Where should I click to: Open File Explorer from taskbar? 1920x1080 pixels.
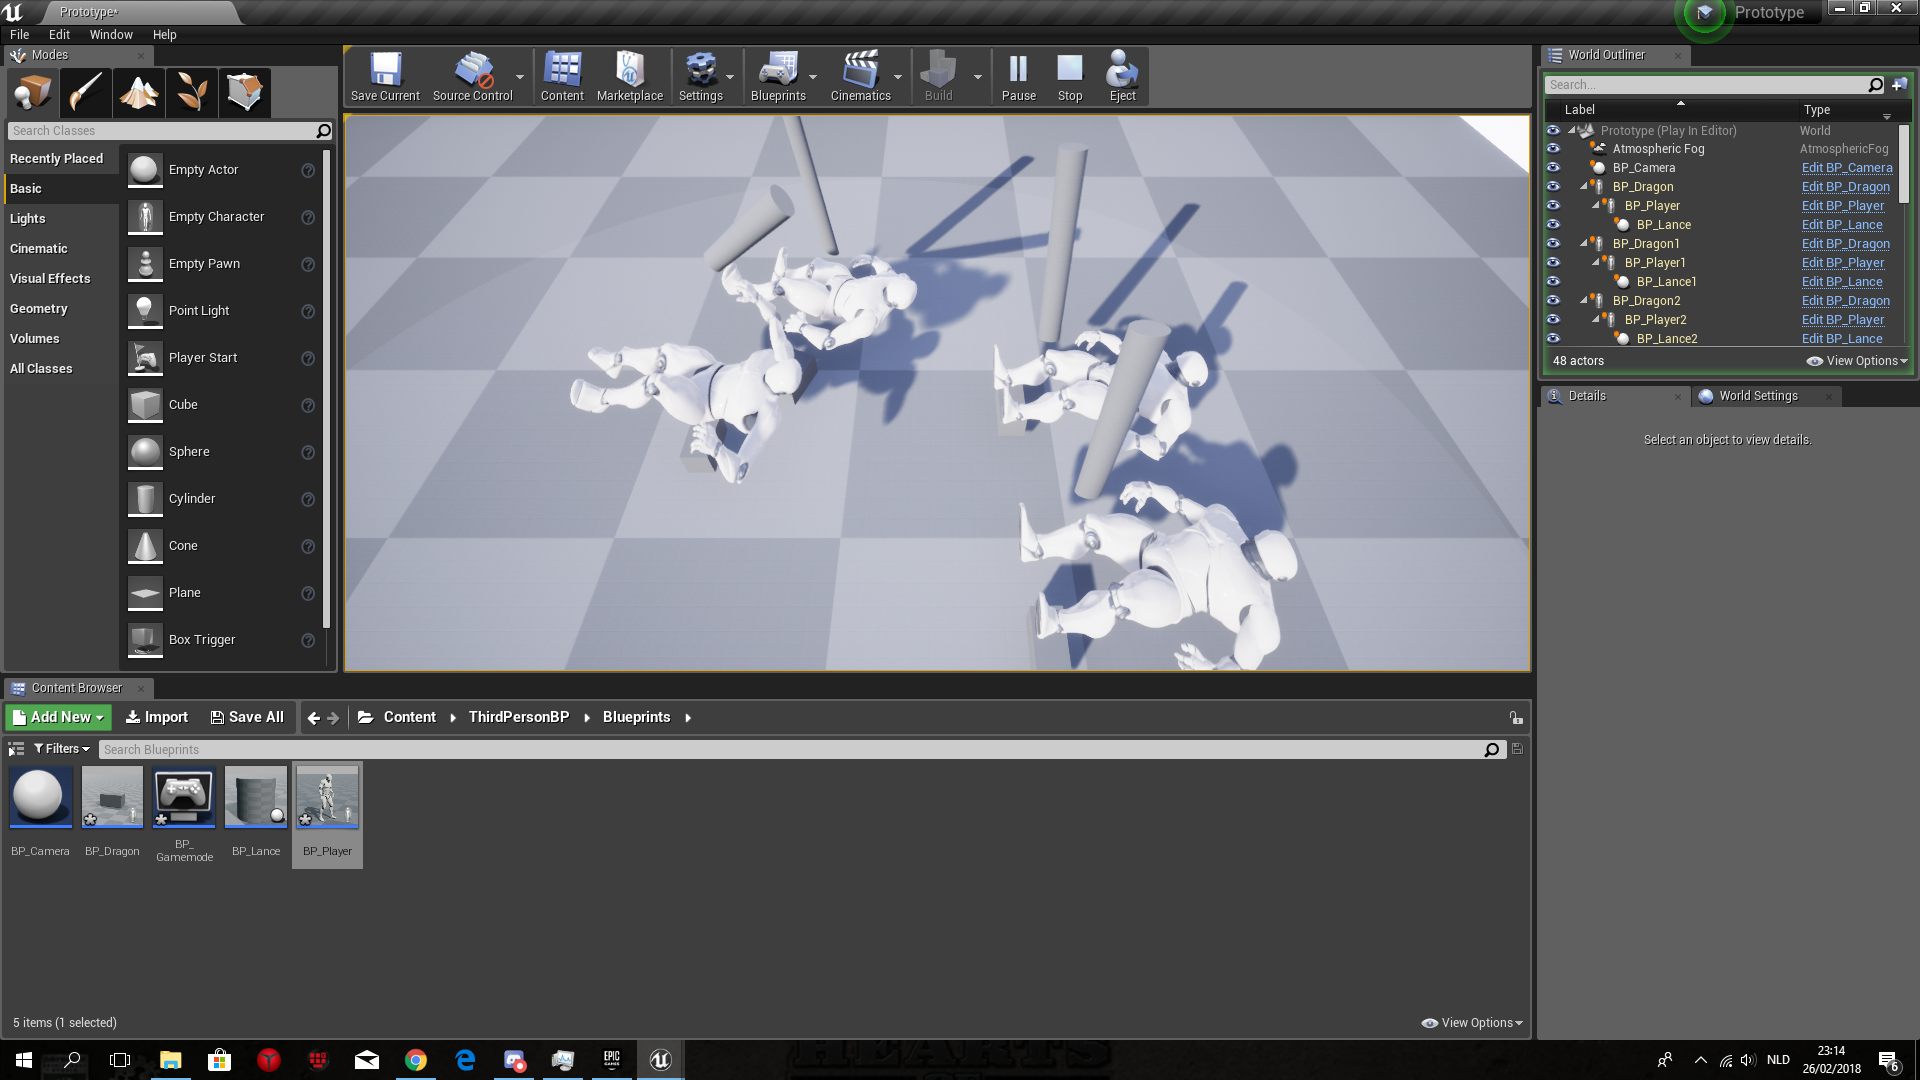[x=171, y=1060]
